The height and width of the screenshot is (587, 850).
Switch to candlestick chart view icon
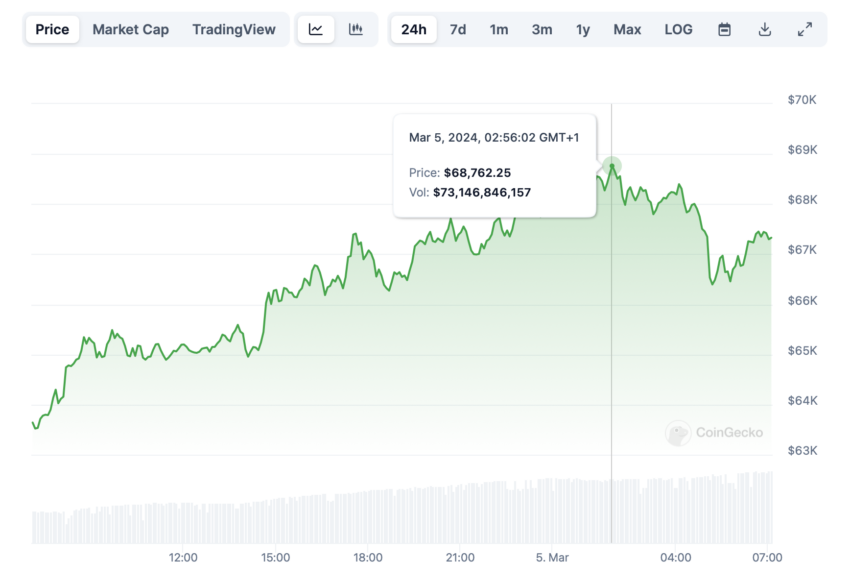[356, 29]
